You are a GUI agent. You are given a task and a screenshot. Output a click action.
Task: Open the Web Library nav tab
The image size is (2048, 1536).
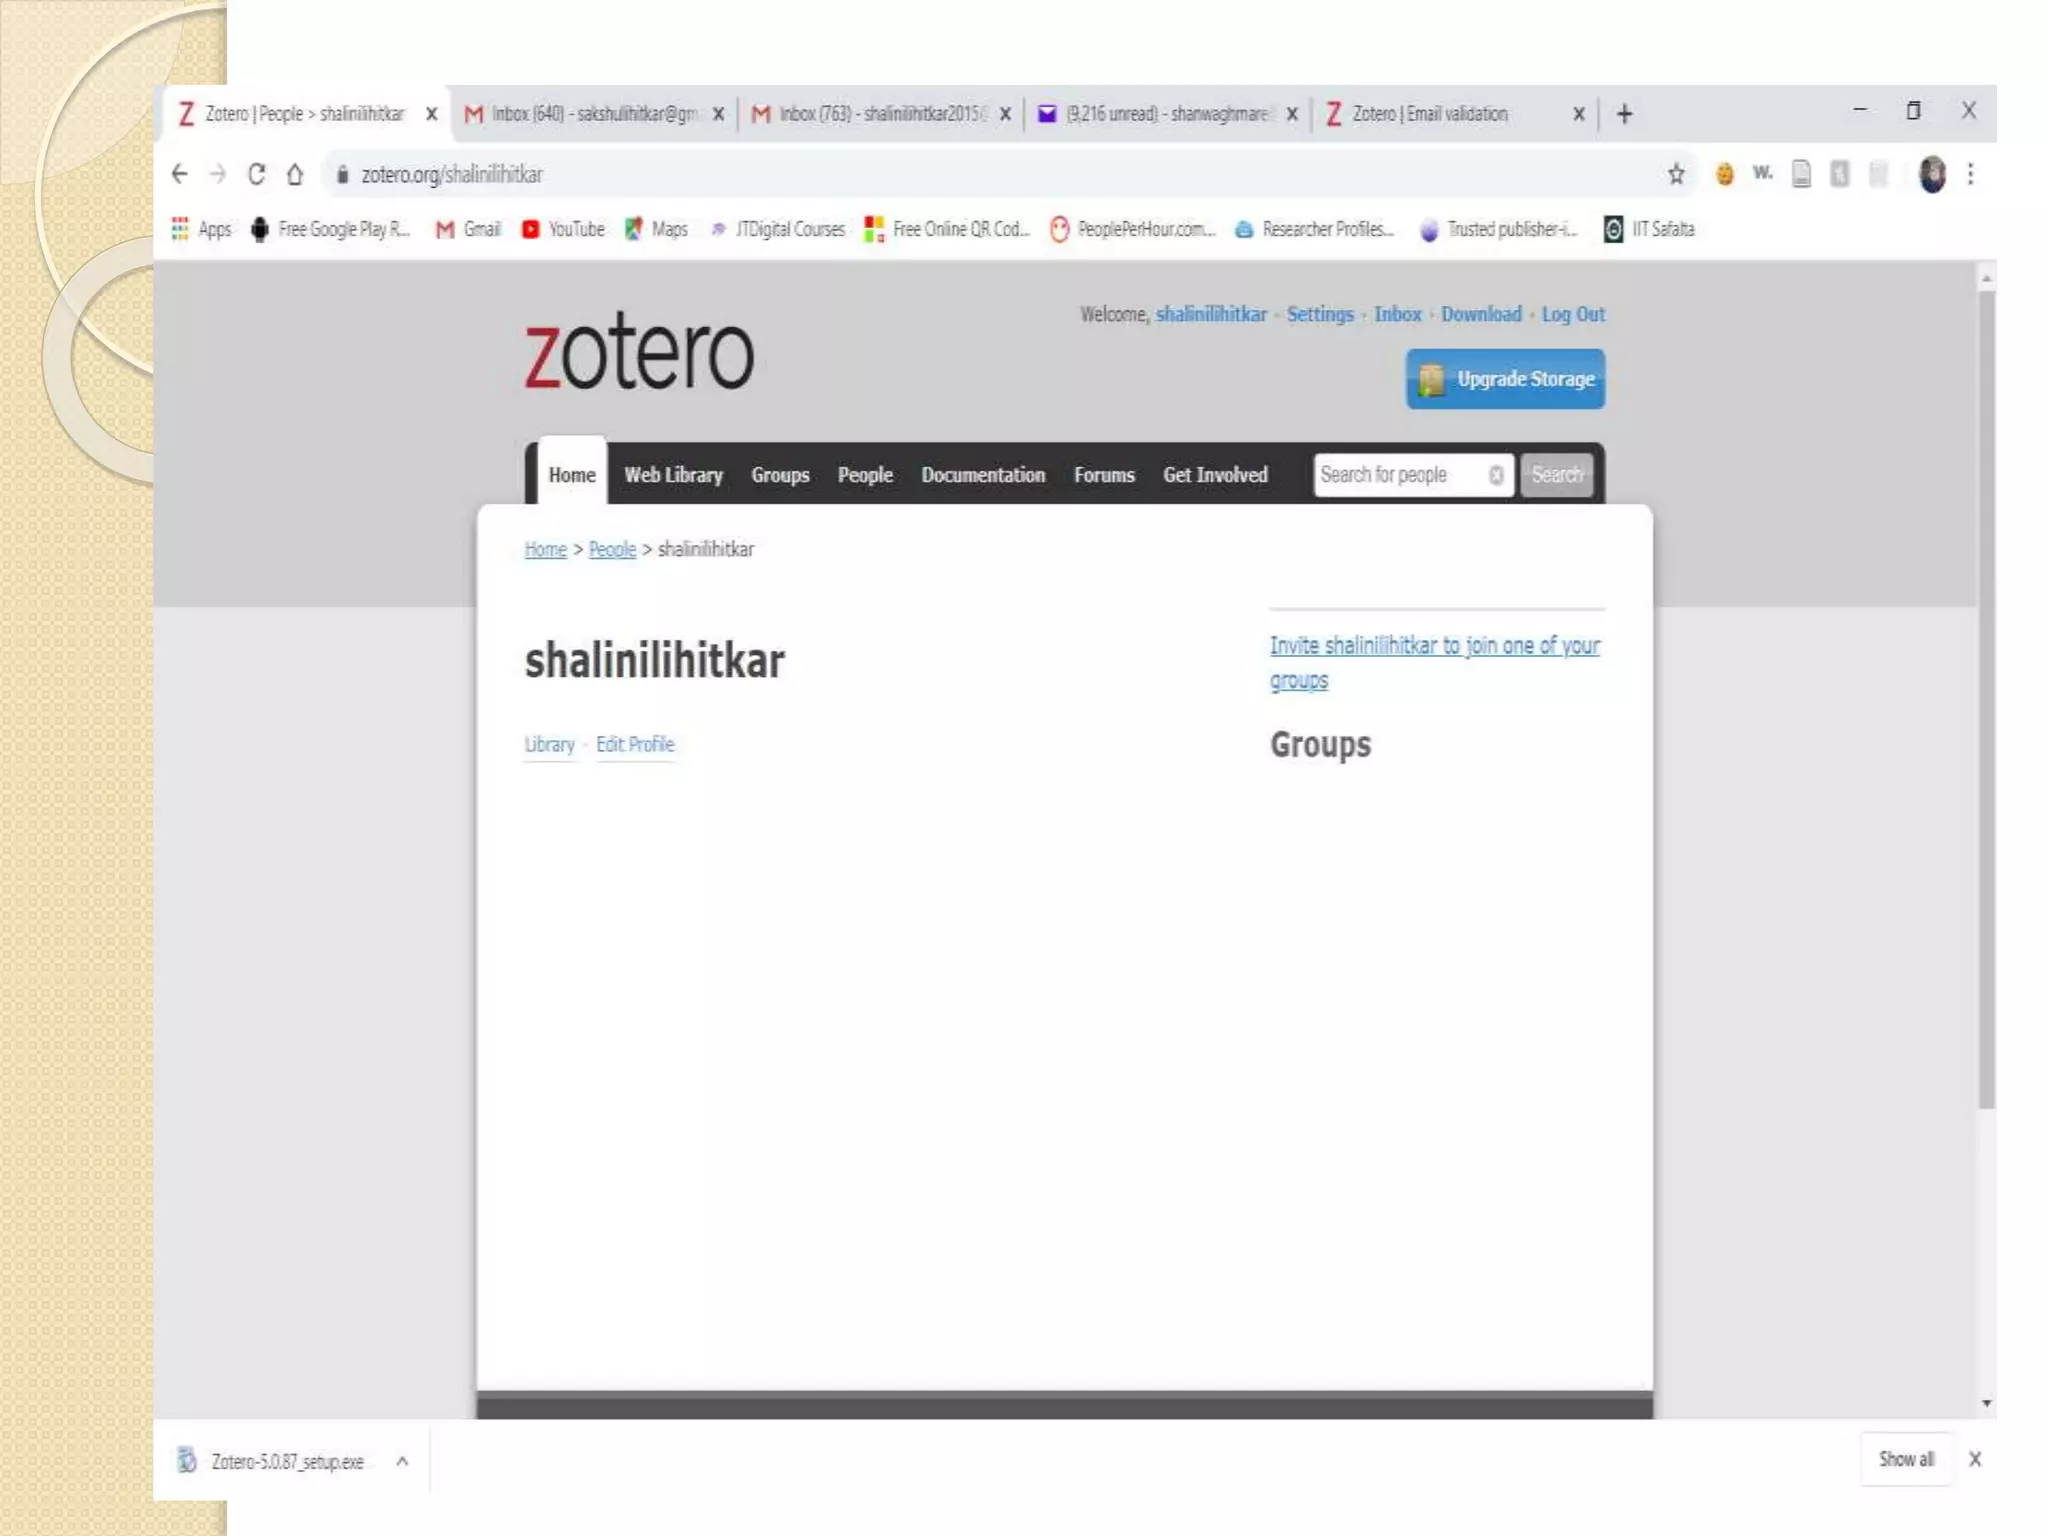[x=673, y=475]
